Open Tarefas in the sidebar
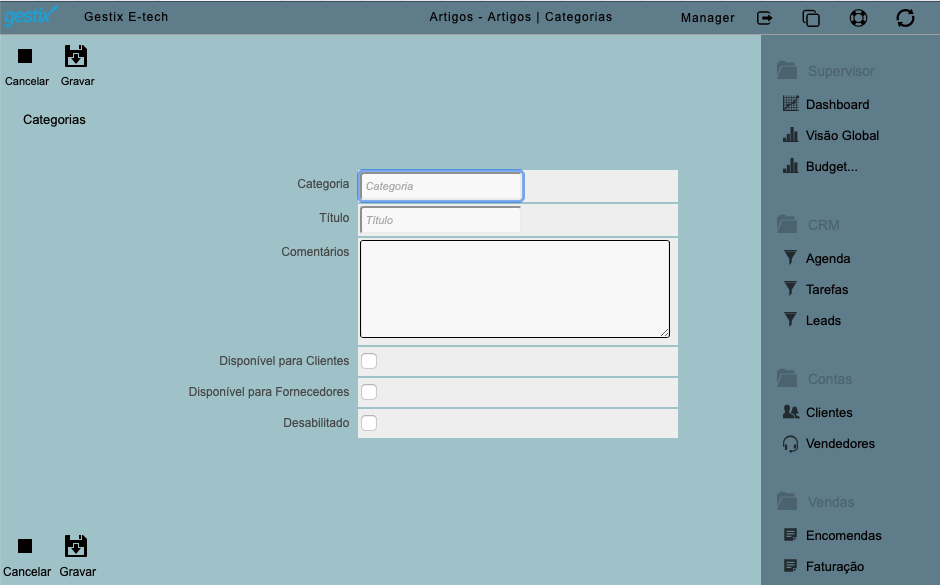 [827, 290]
